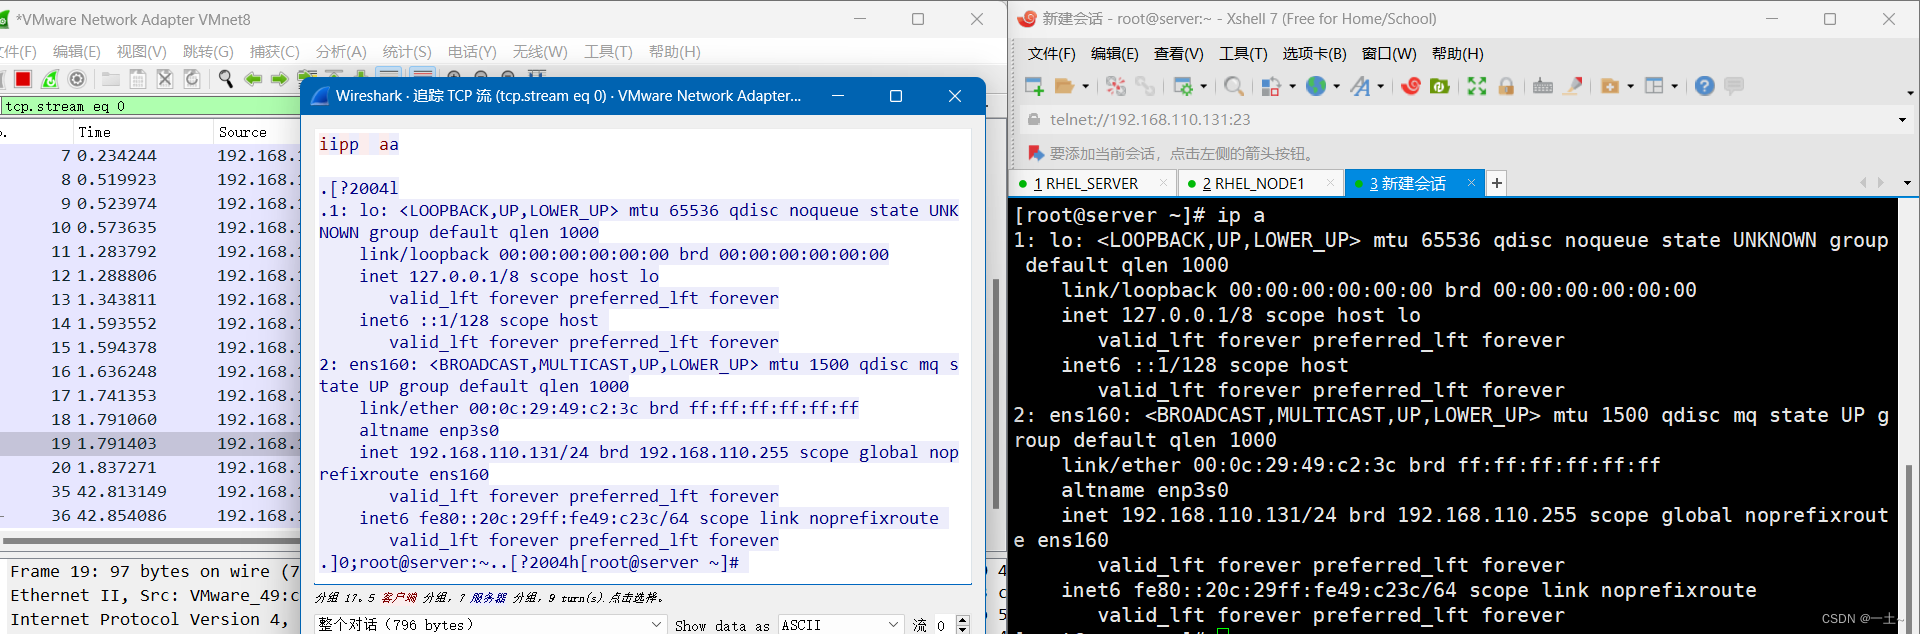
Task: Click the find packet magnifier icon
Action: (226, 79)
